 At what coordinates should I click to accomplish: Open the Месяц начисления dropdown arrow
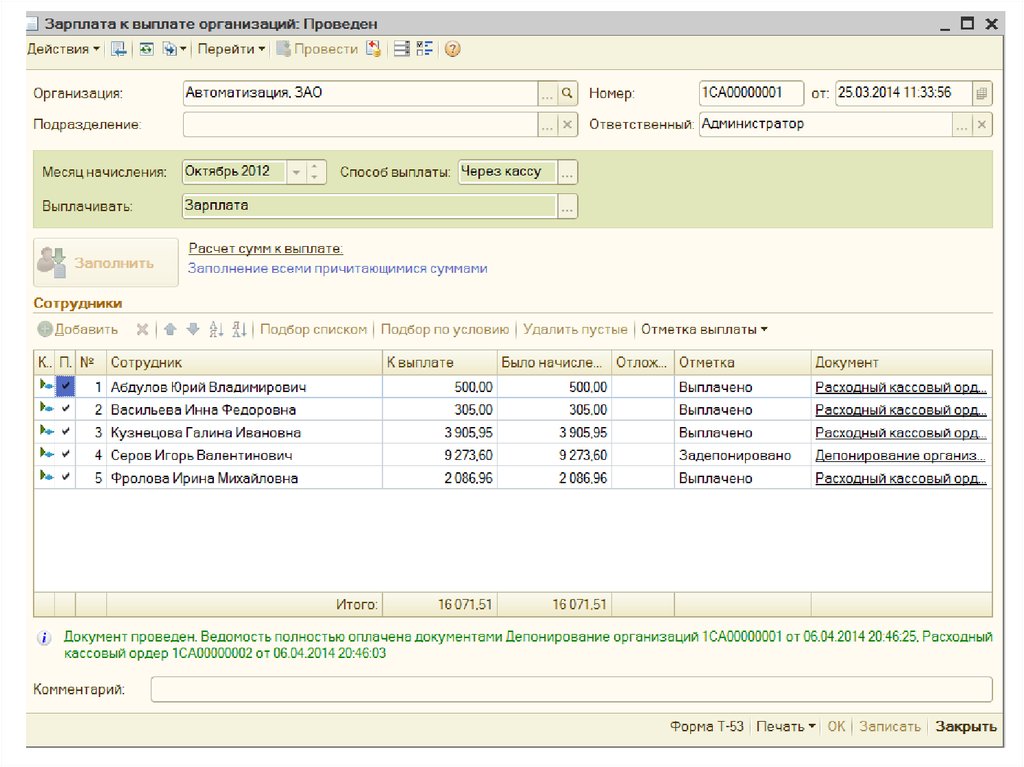point(296,172)
